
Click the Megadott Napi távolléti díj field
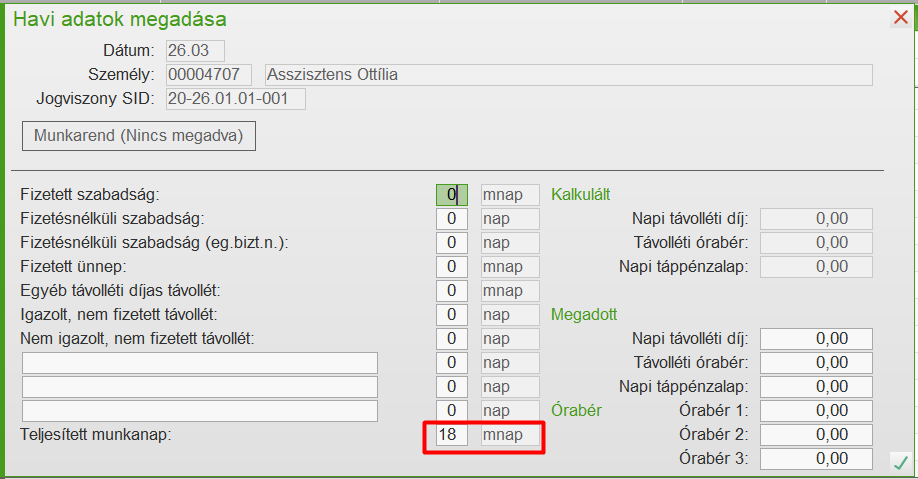click(816, 339)
